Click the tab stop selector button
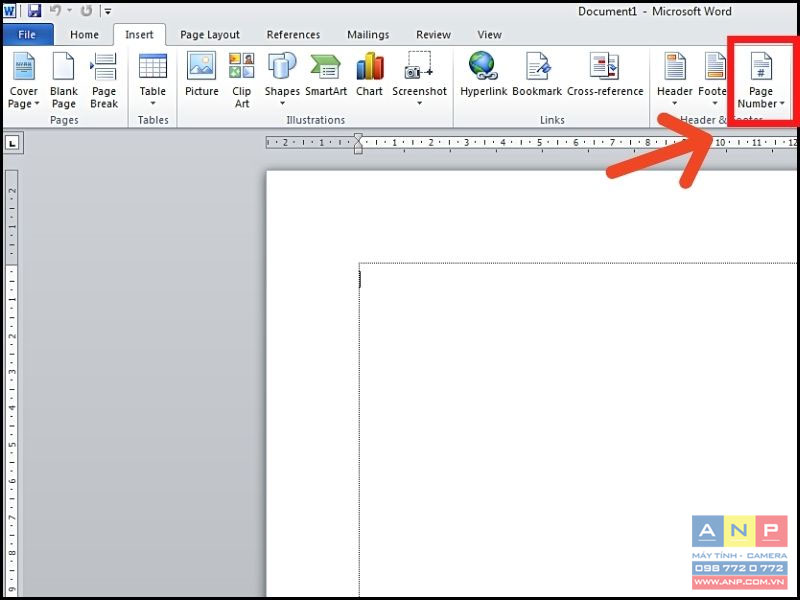Screen dimensions: 800x600 (13, 143)
